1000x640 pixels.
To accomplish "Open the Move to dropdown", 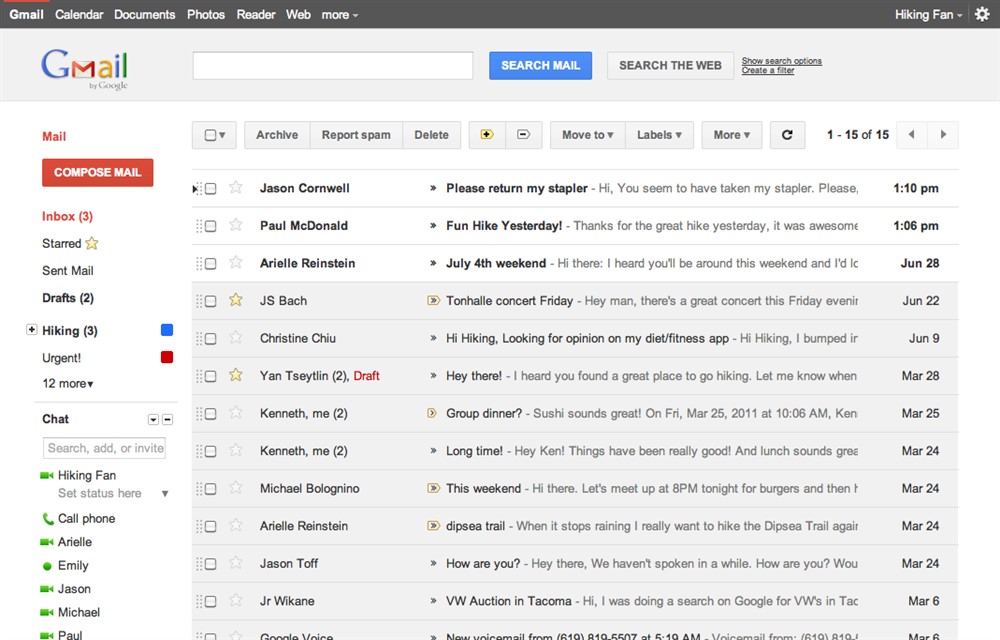I will (x=586, y=134).
